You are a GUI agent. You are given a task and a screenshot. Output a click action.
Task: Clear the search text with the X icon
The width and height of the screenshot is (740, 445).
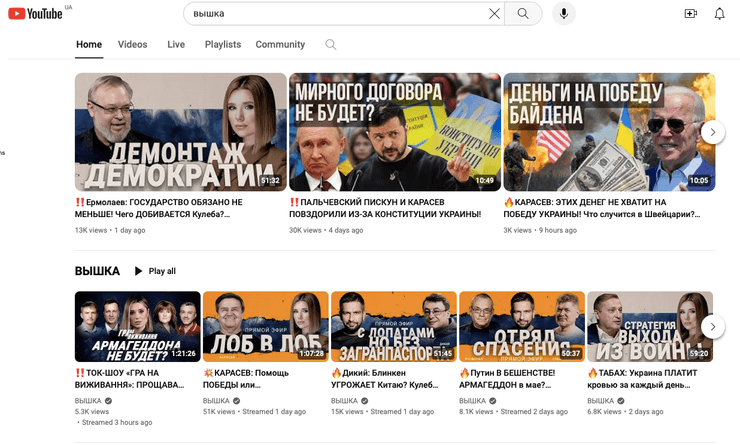494,14
